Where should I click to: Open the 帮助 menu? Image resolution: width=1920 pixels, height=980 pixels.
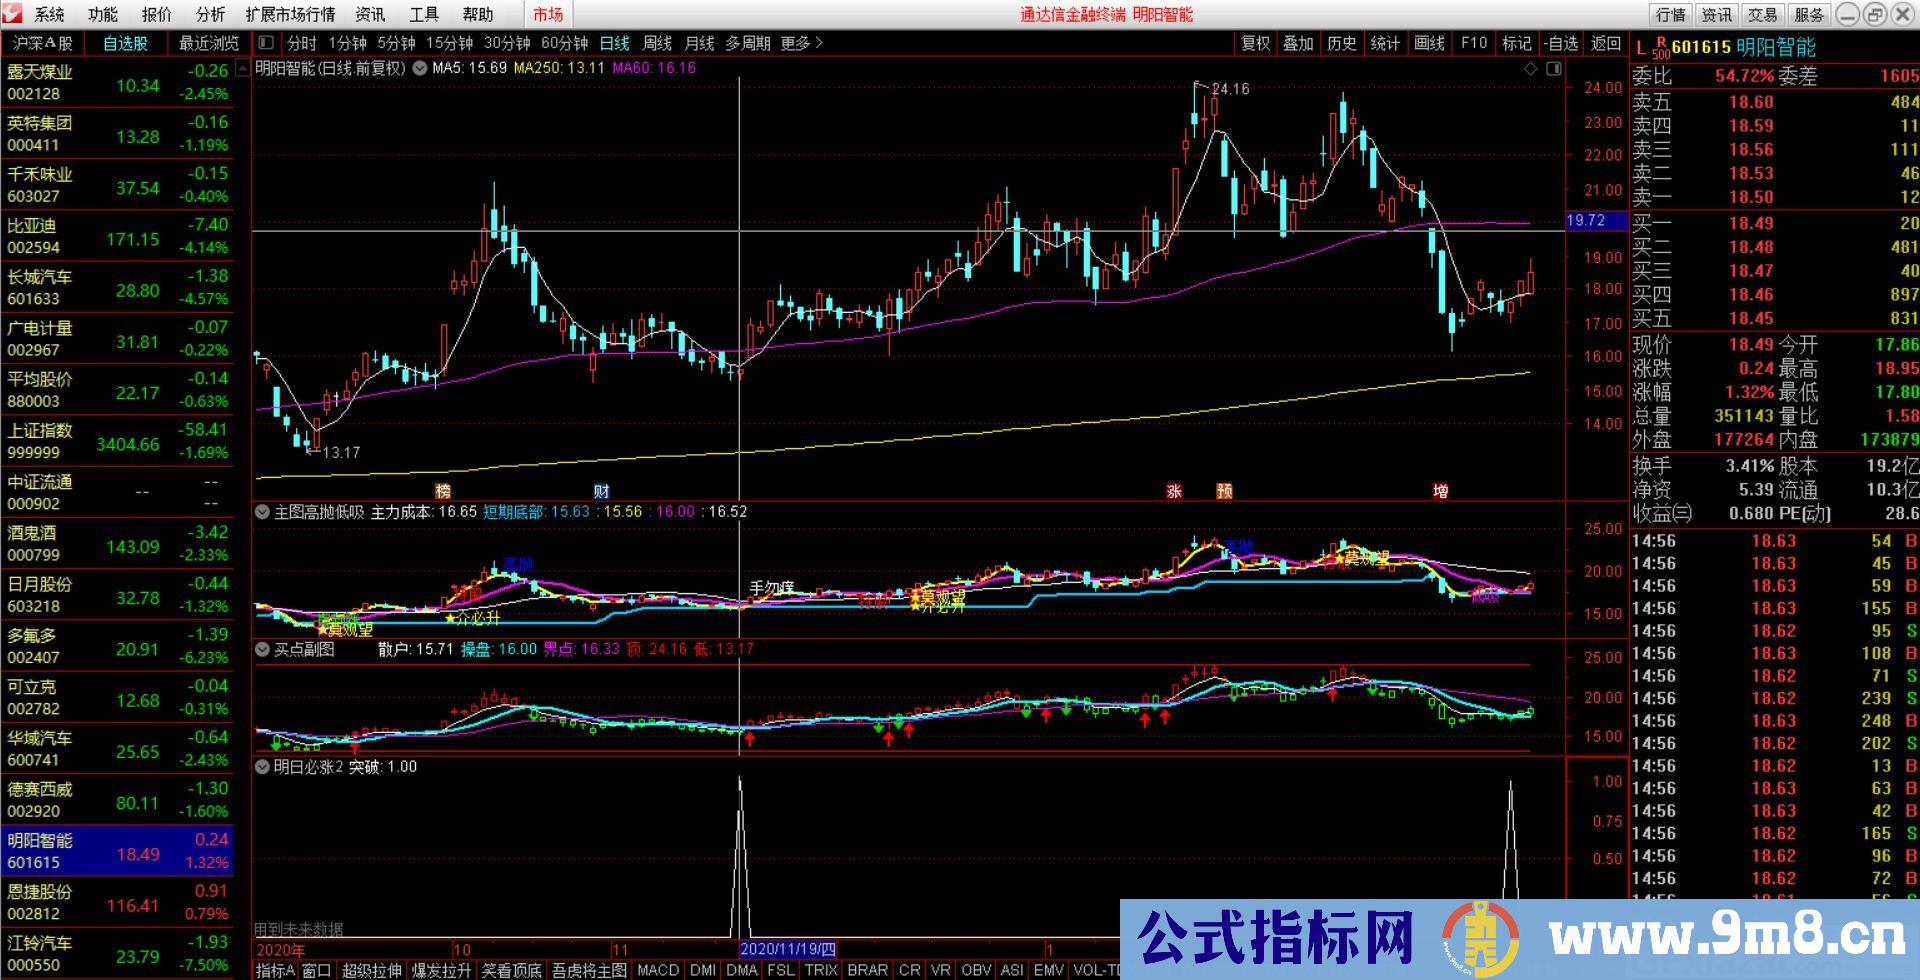(478, 14)
